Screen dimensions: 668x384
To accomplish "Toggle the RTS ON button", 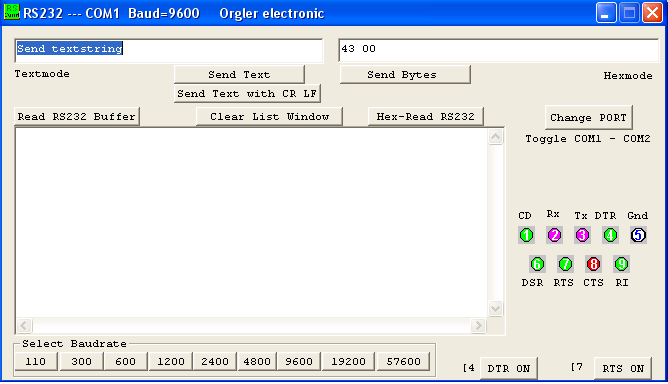I will 623,368.
